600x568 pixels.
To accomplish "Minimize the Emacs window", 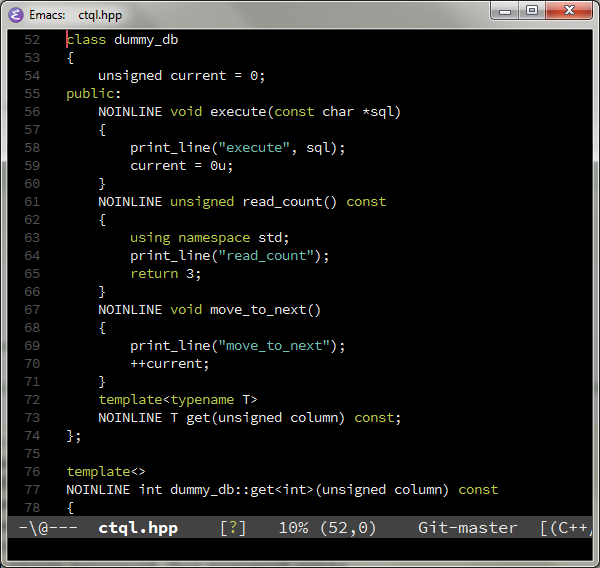I will point(508,10).
